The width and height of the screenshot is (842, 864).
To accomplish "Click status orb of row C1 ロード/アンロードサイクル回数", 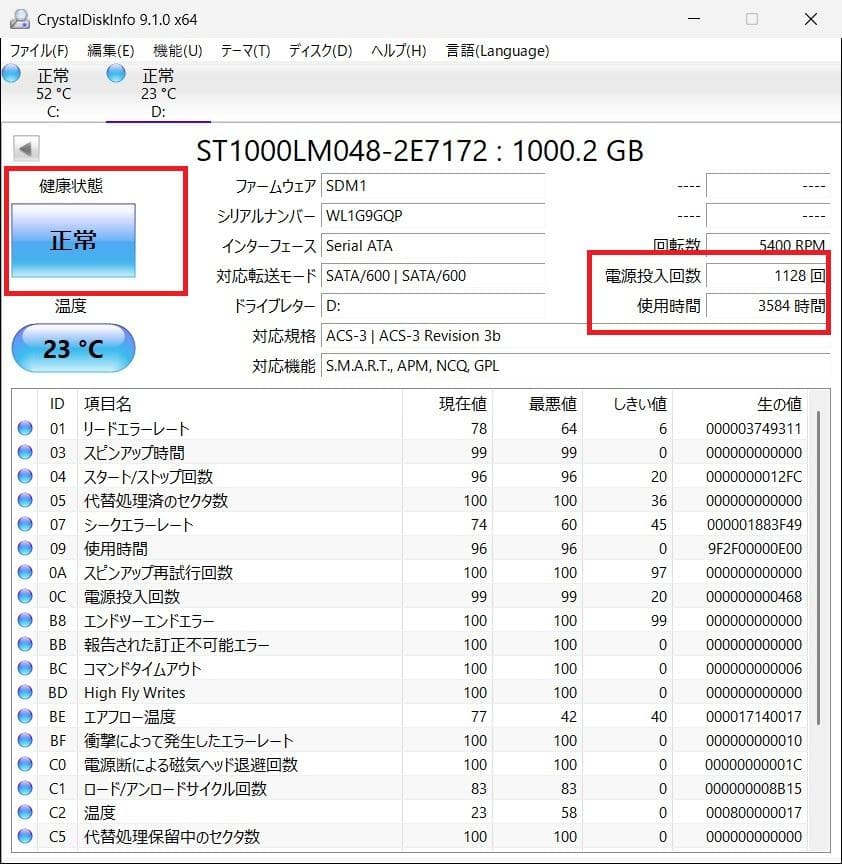I will click(25, 789).
